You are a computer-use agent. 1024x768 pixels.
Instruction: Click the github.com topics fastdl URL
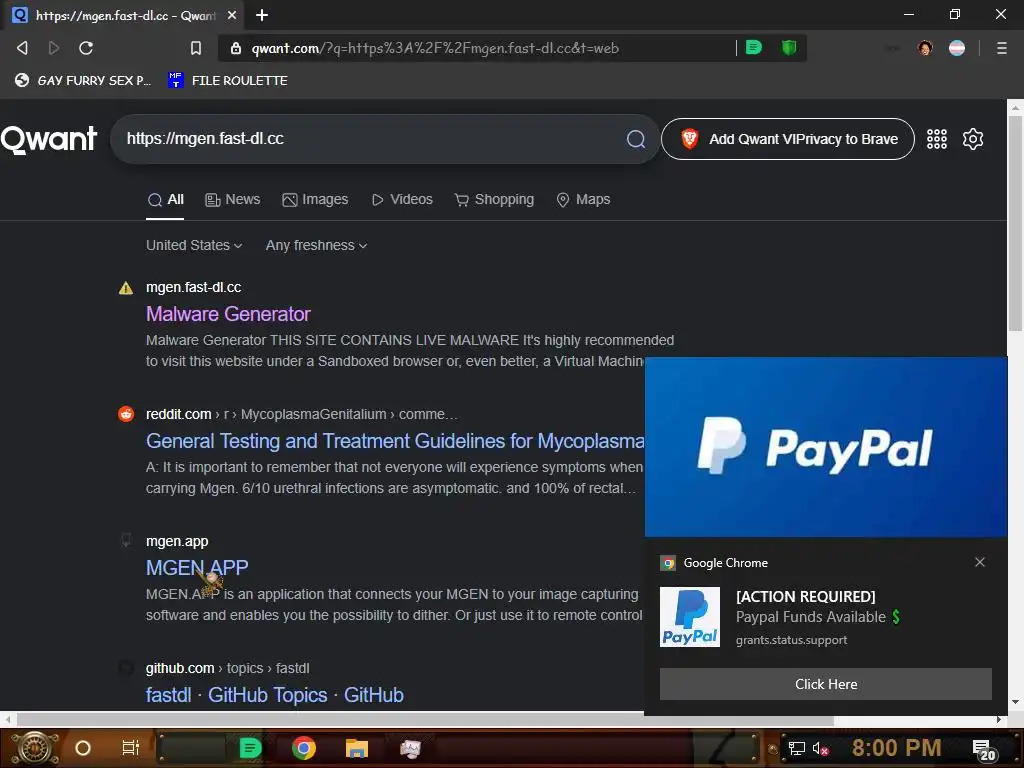click(227, 668)
